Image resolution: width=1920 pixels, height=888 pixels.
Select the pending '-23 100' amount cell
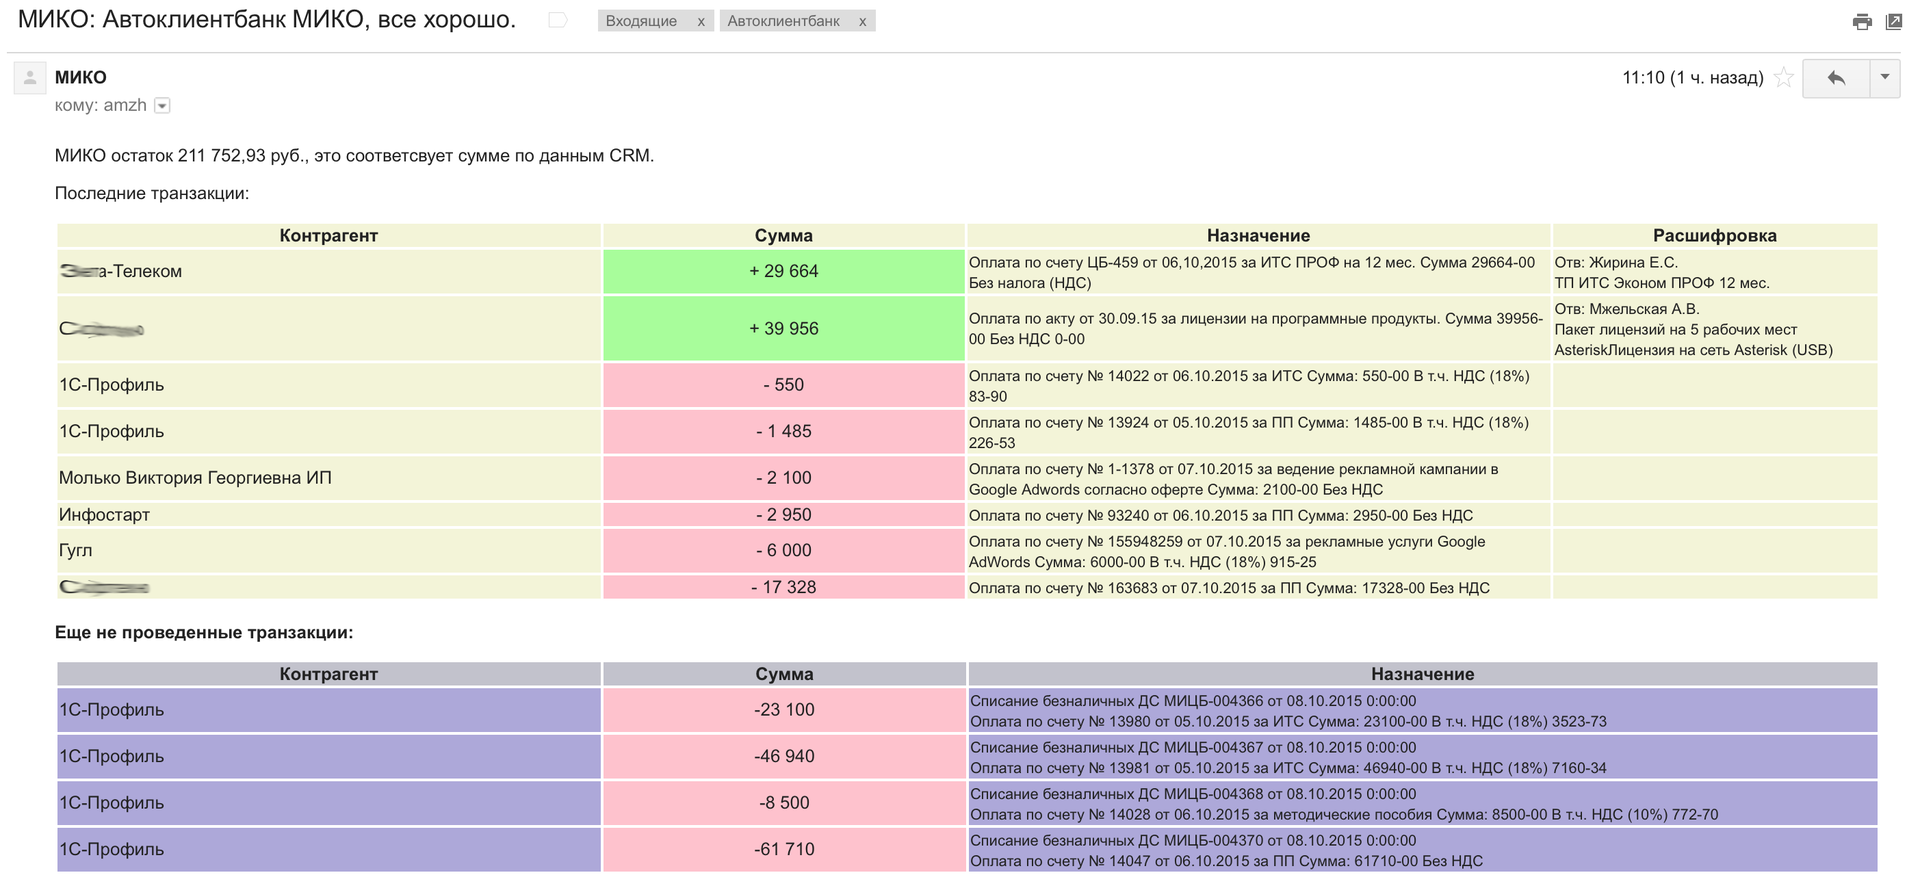784,710
